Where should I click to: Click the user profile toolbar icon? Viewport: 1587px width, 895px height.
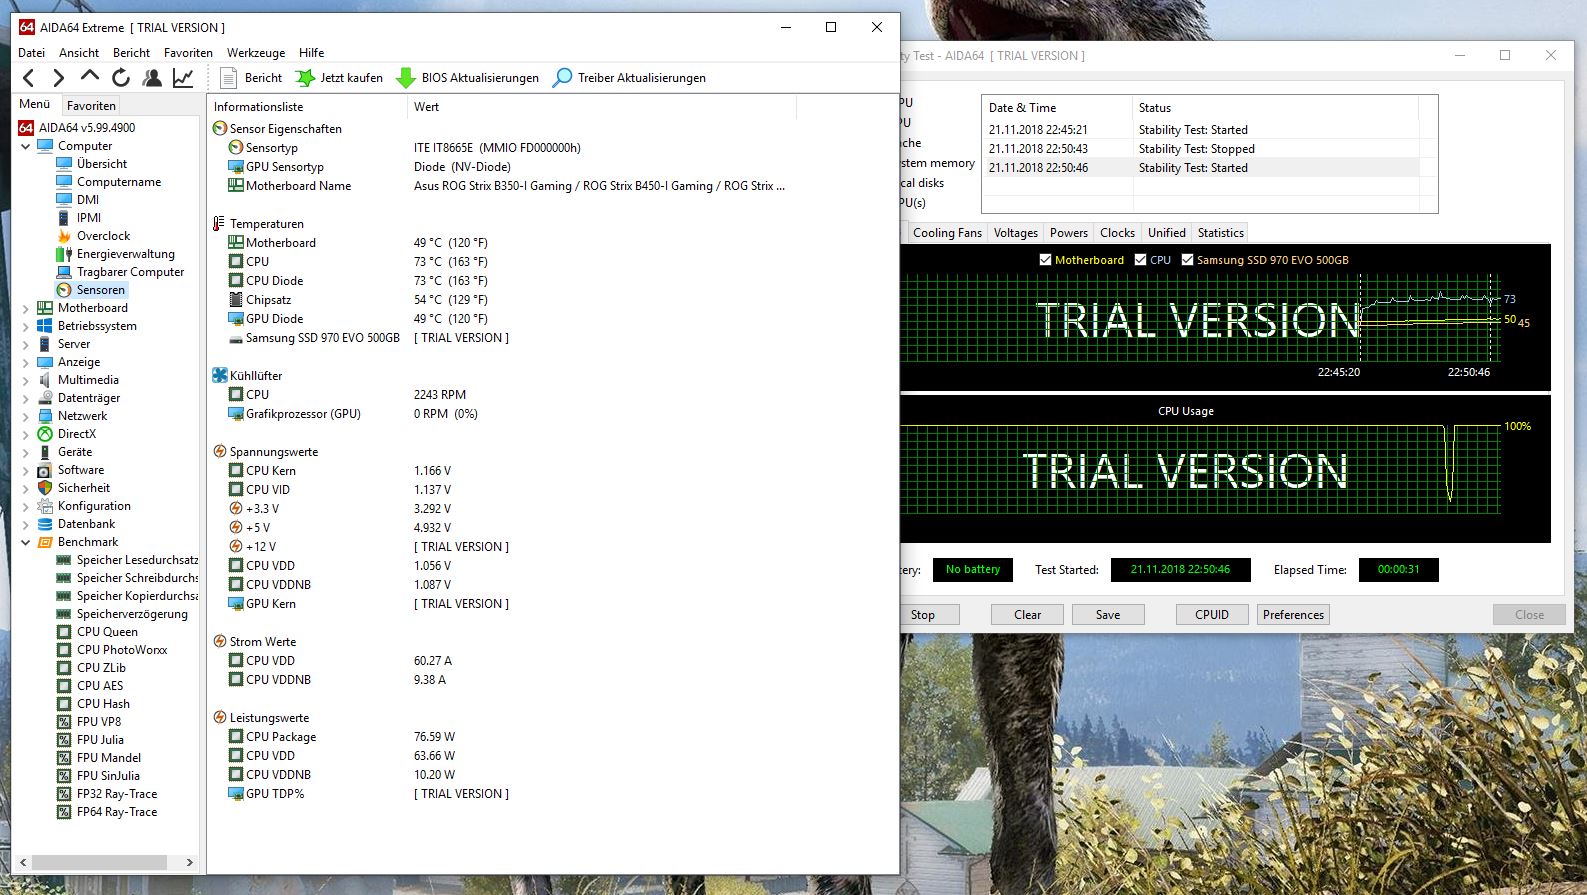[152, 77]
